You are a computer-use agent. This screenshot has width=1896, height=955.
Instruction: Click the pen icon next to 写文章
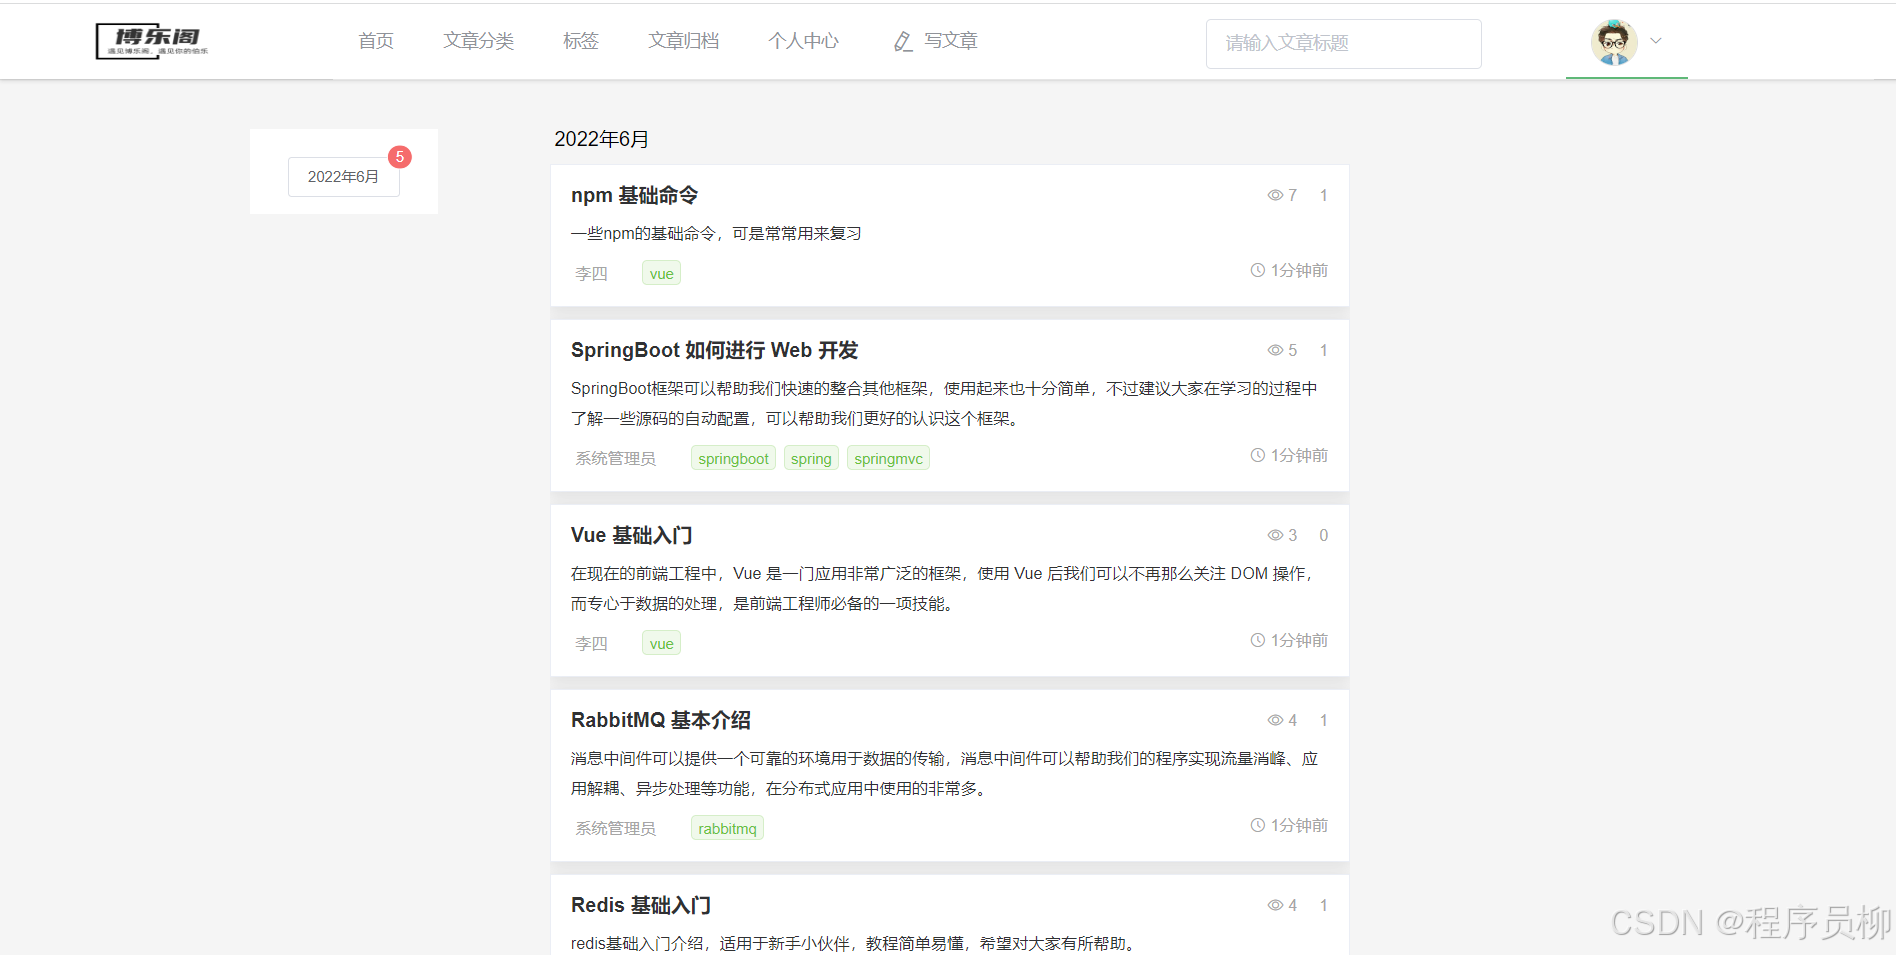tap(902, 41)
